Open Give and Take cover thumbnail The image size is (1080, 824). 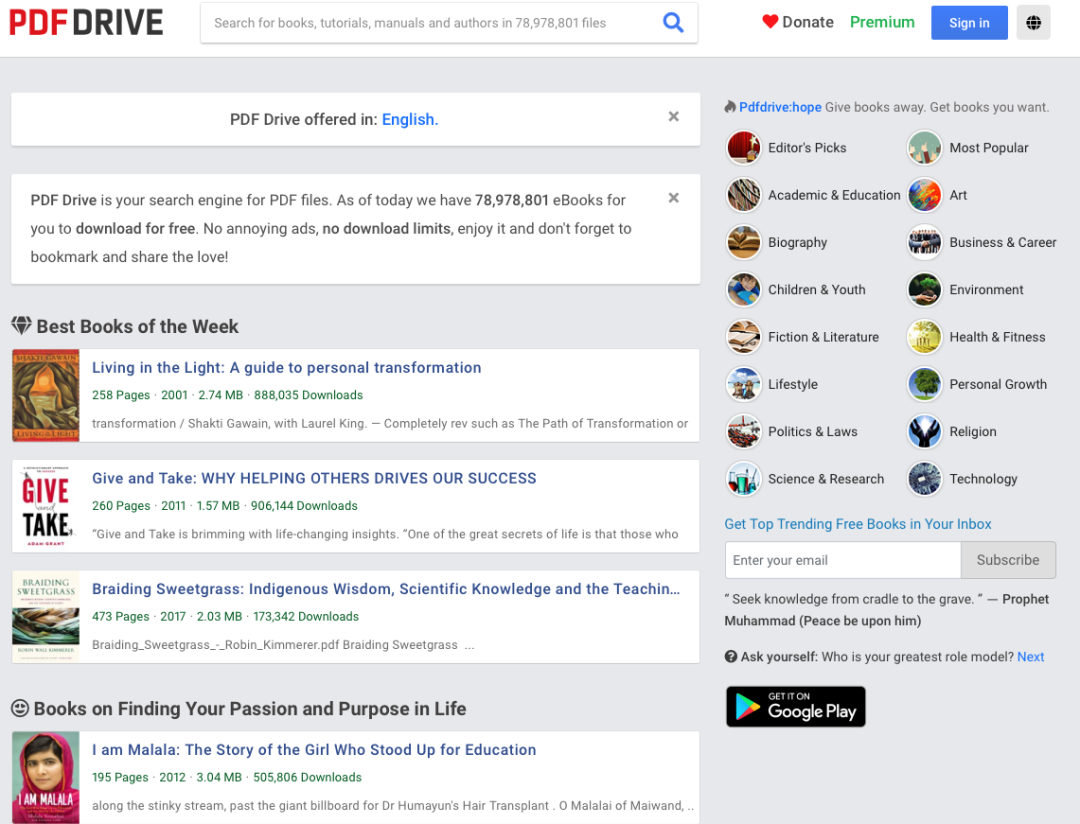pos(46,506)
